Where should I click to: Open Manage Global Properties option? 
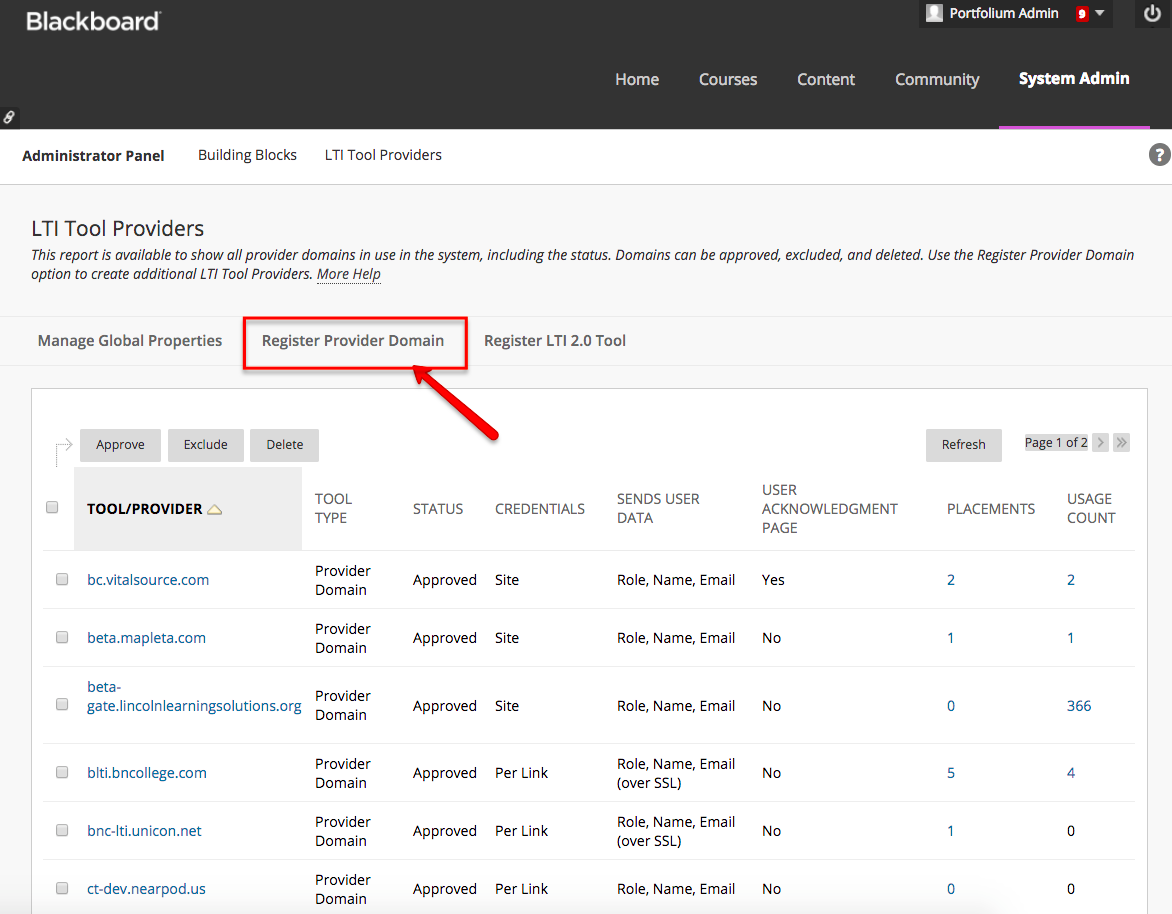coord(130,341)
